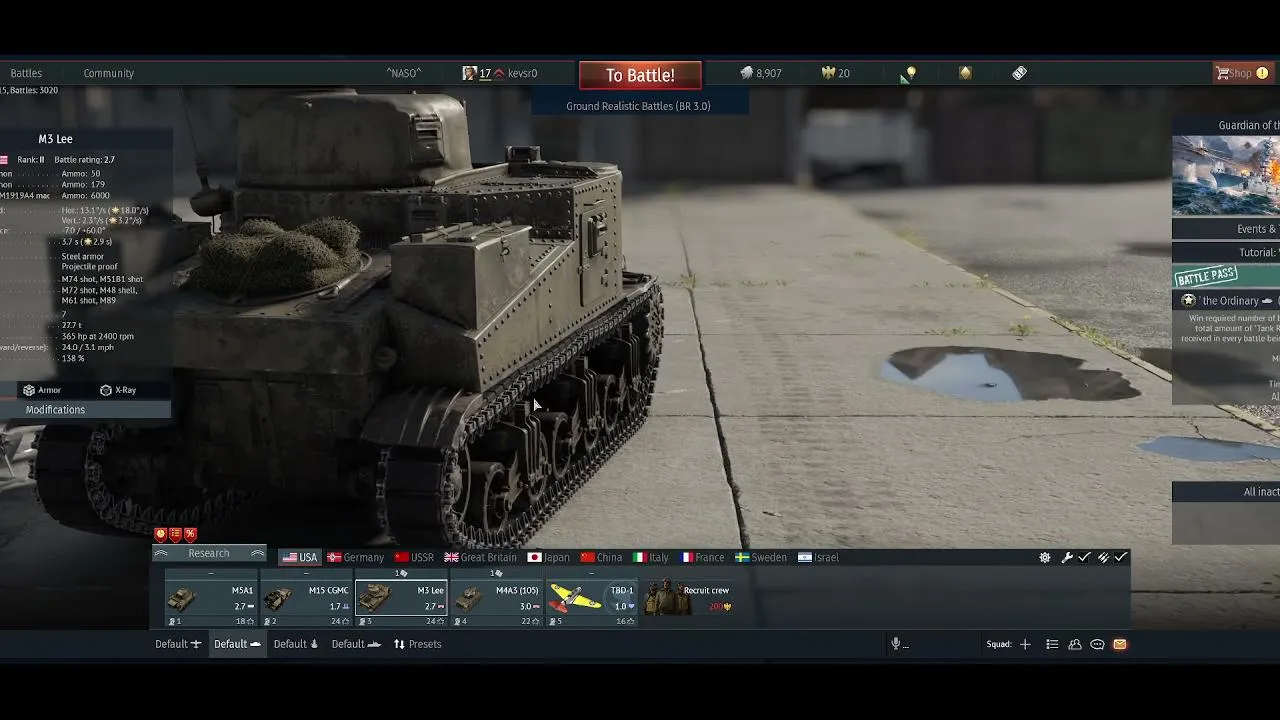Select the Japan nation tab
1280x720 pixels.
coord(549,558)
